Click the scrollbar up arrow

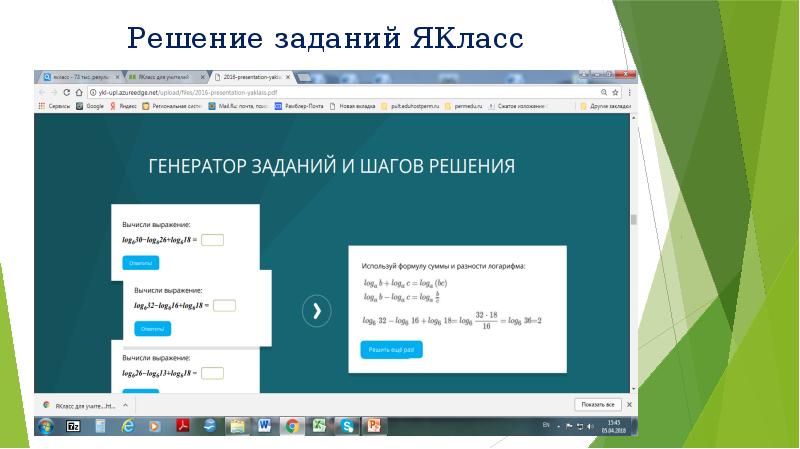click(634, 117)
